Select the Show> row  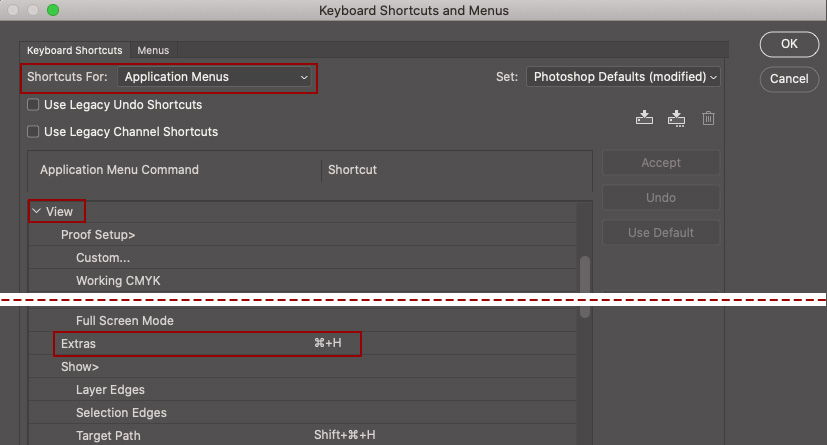pos(303,366)
